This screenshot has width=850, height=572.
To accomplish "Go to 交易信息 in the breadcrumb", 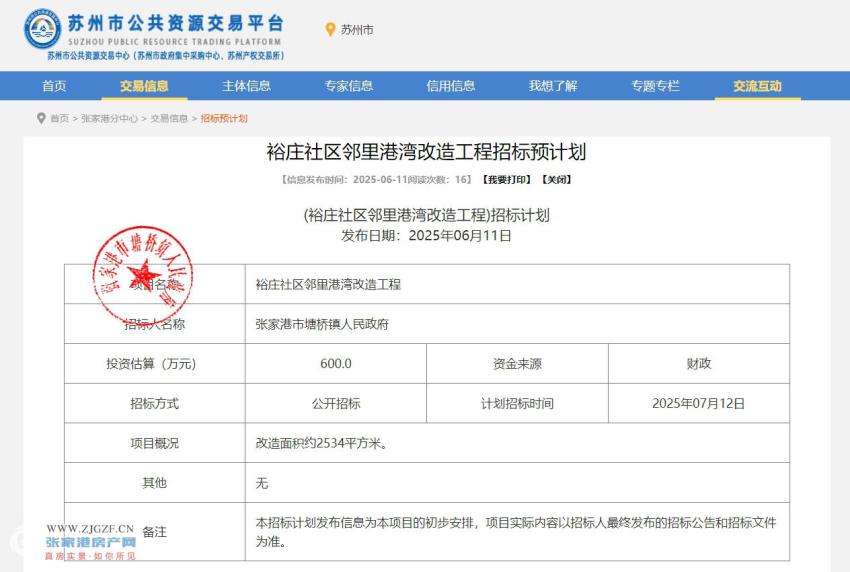I will [169, 118].
